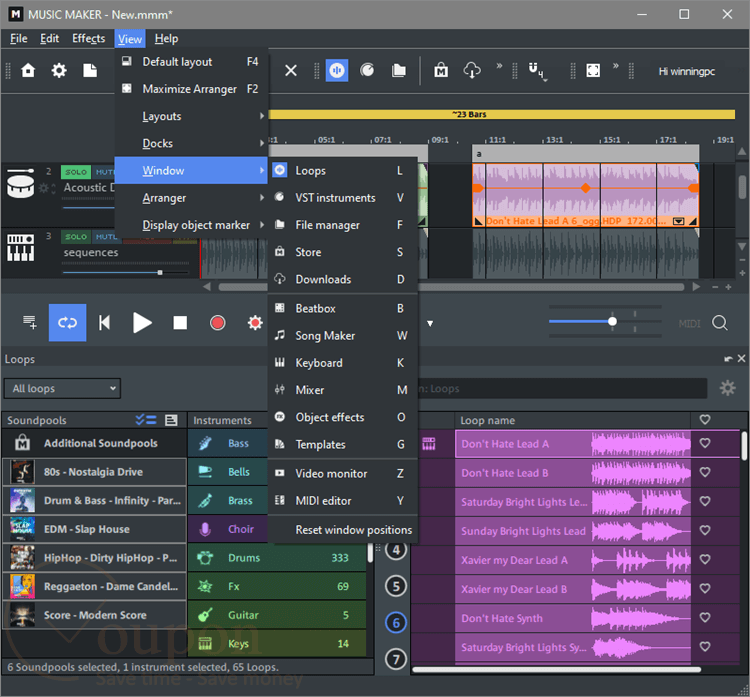Toggle the magnet snap tool dropdown
The width and height of the screenshot is (750, 697).
[536, 71]
